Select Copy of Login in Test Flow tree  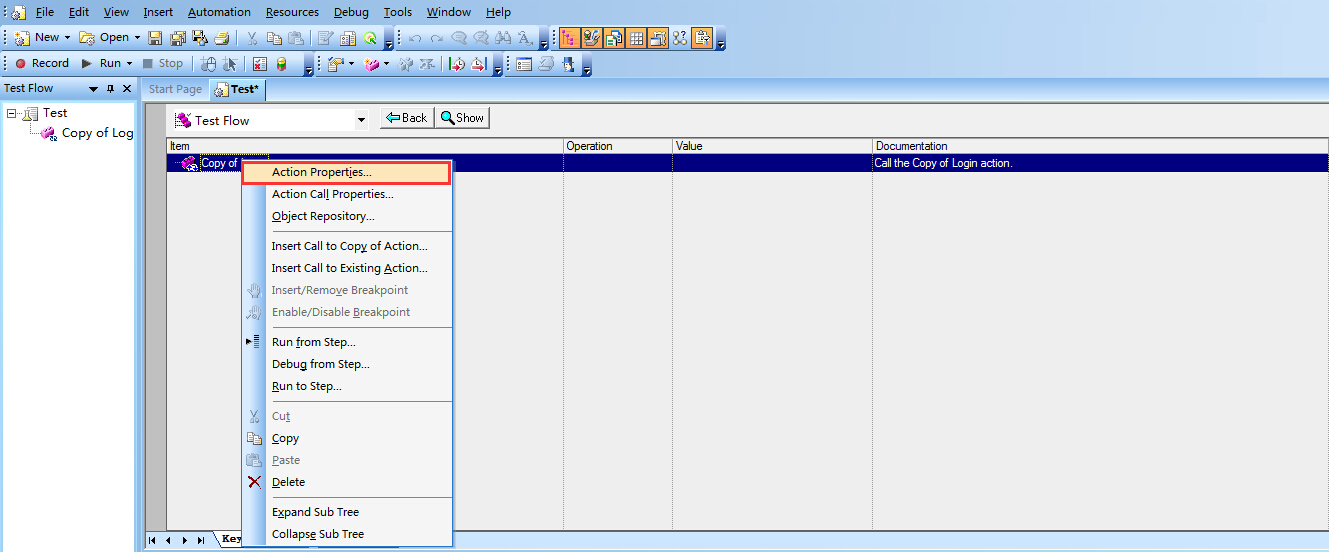coord(97,133)
